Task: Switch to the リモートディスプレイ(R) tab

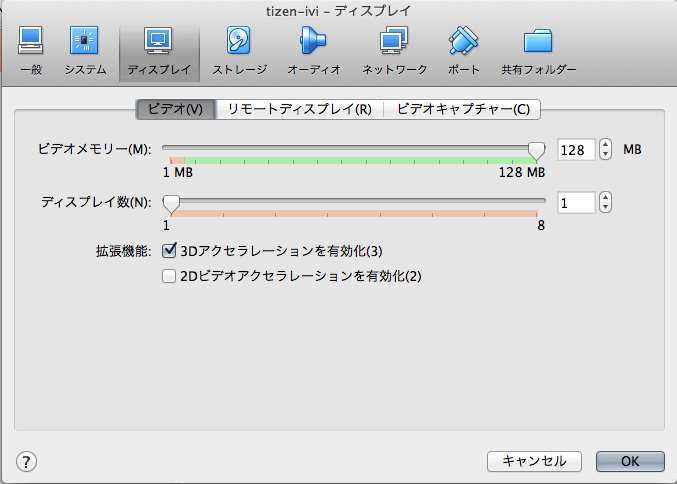Action: click(x=300, y=109)
